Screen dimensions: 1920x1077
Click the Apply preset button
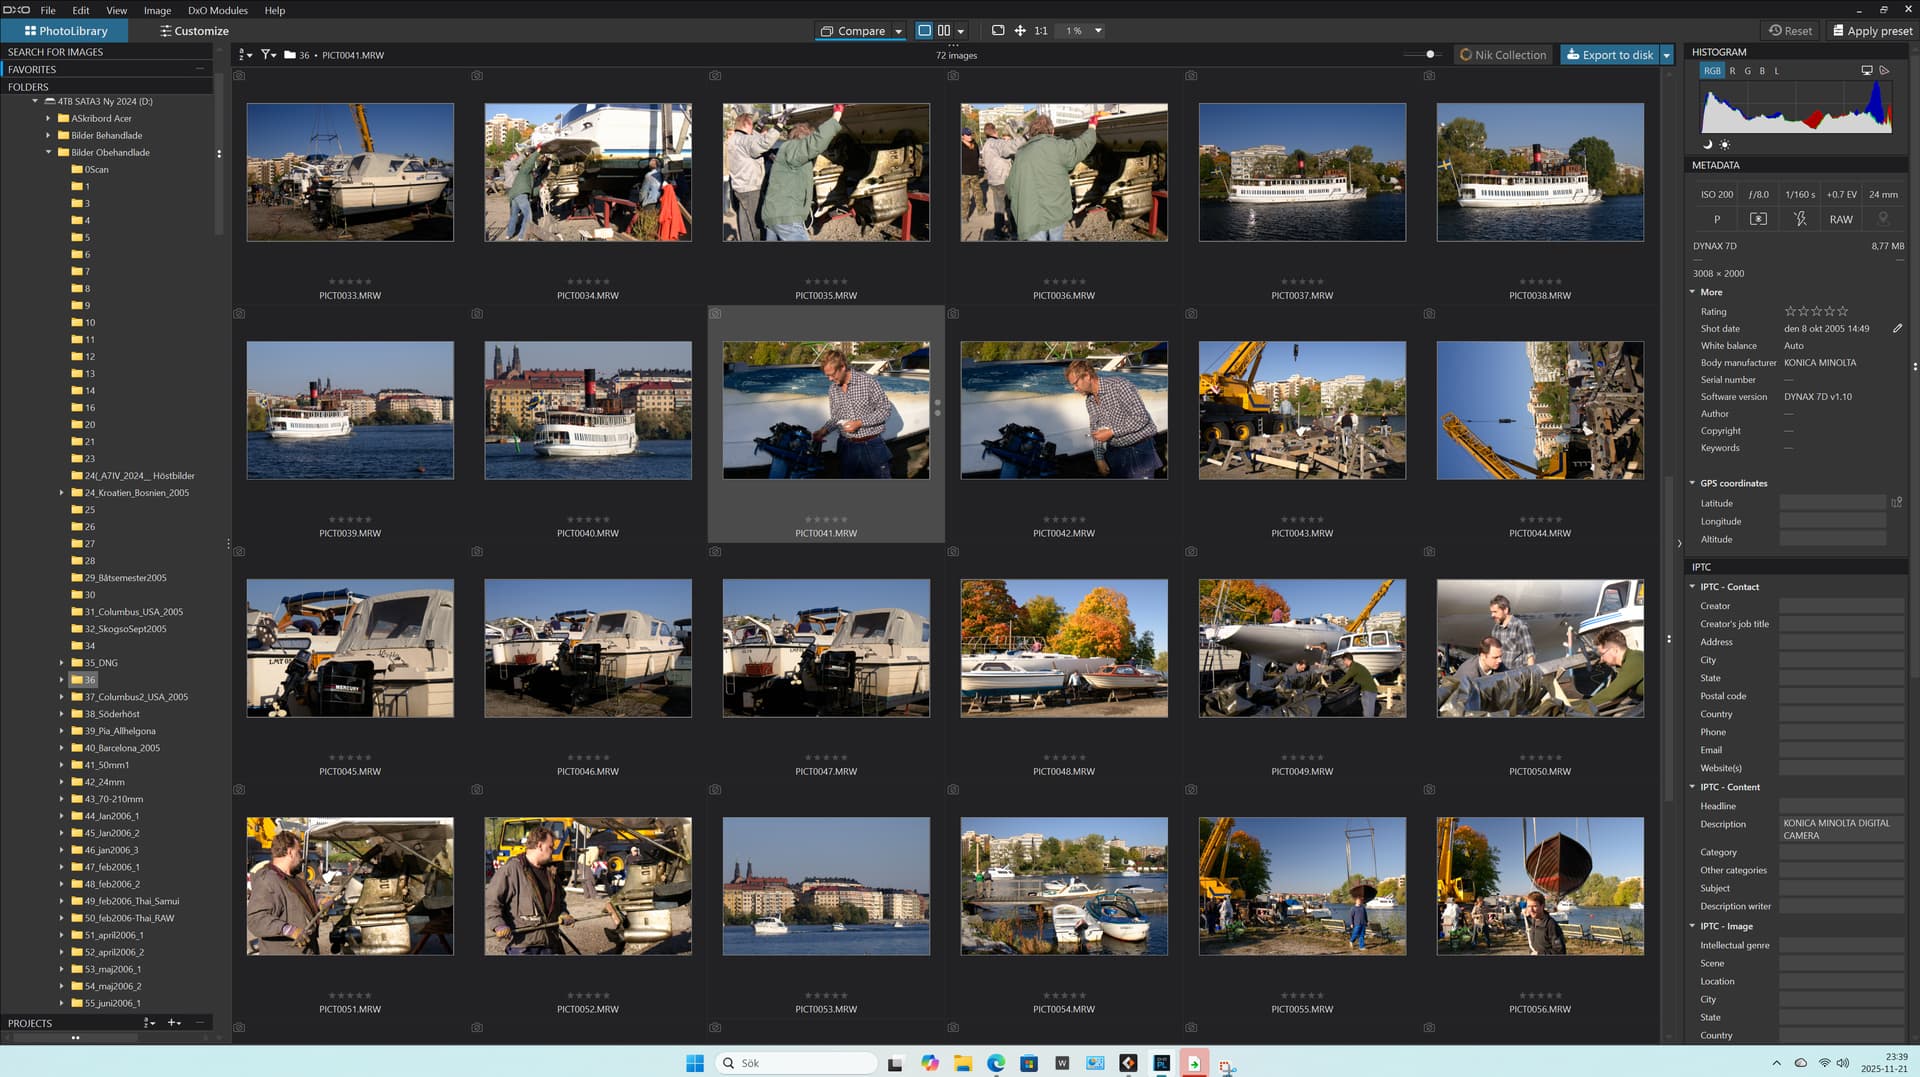coord(1872,31)
